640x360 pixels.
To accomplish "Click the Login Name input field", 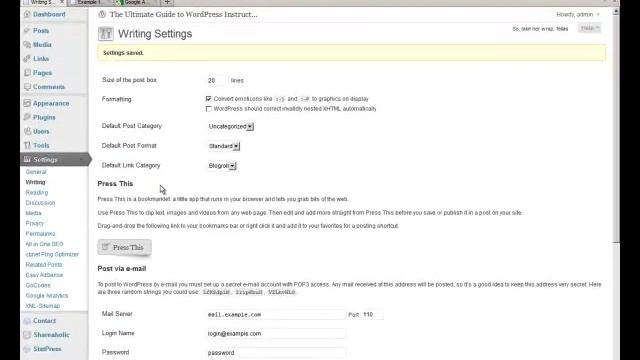I will tap(276, 333).
